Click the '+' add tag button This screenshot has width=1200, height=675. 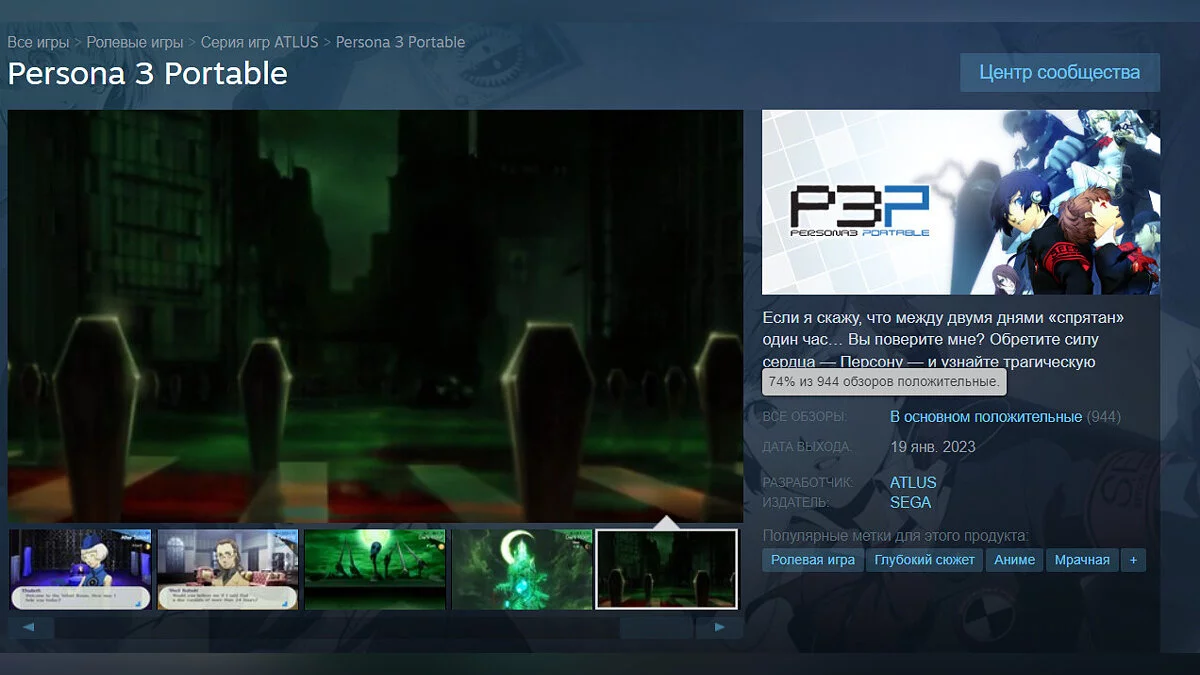(1133, 560)
